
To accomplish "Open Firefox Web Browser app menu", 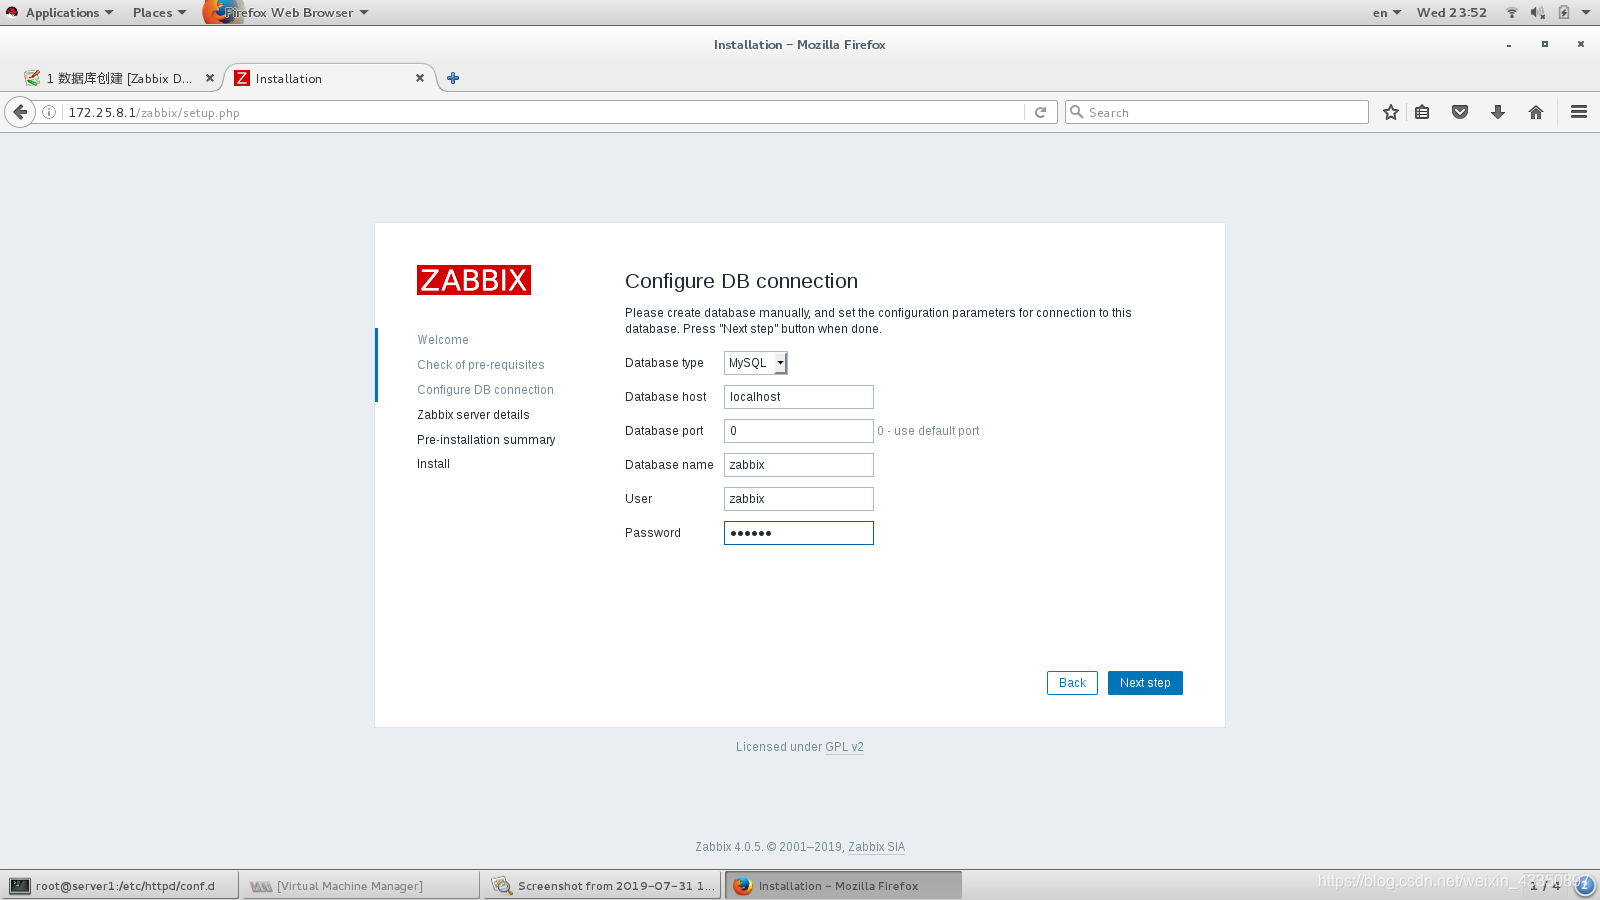I will (x=288, y=12).
